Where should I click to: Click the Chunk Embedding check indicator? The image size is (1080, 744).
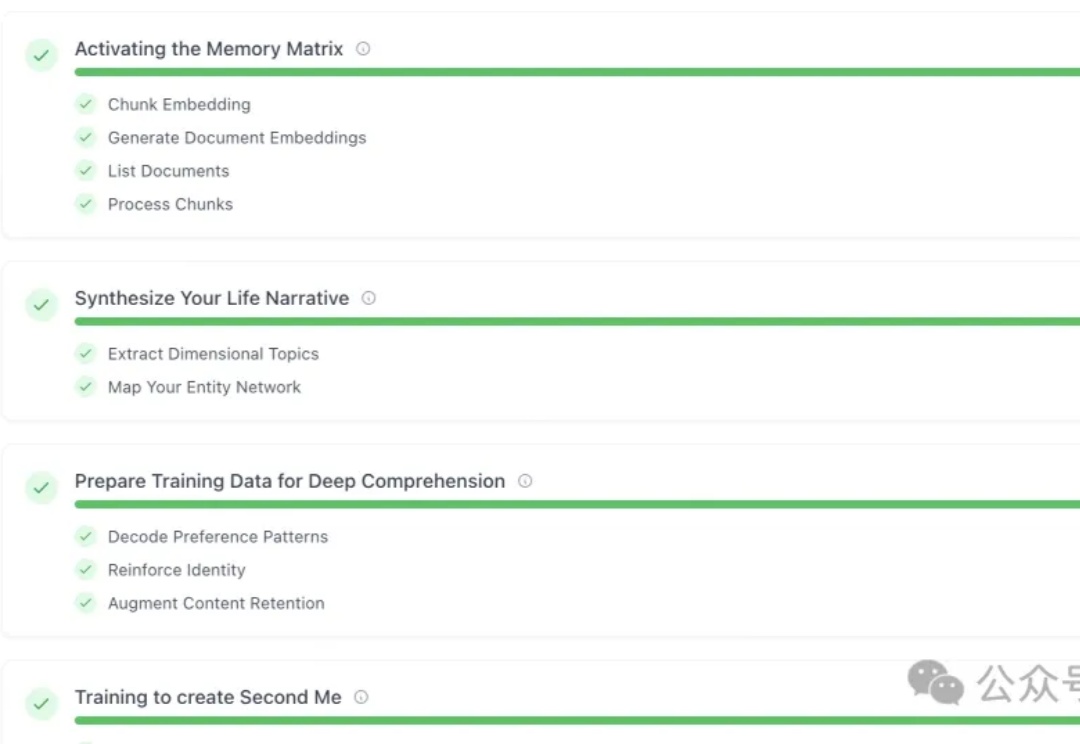click(x=85, y=104)
